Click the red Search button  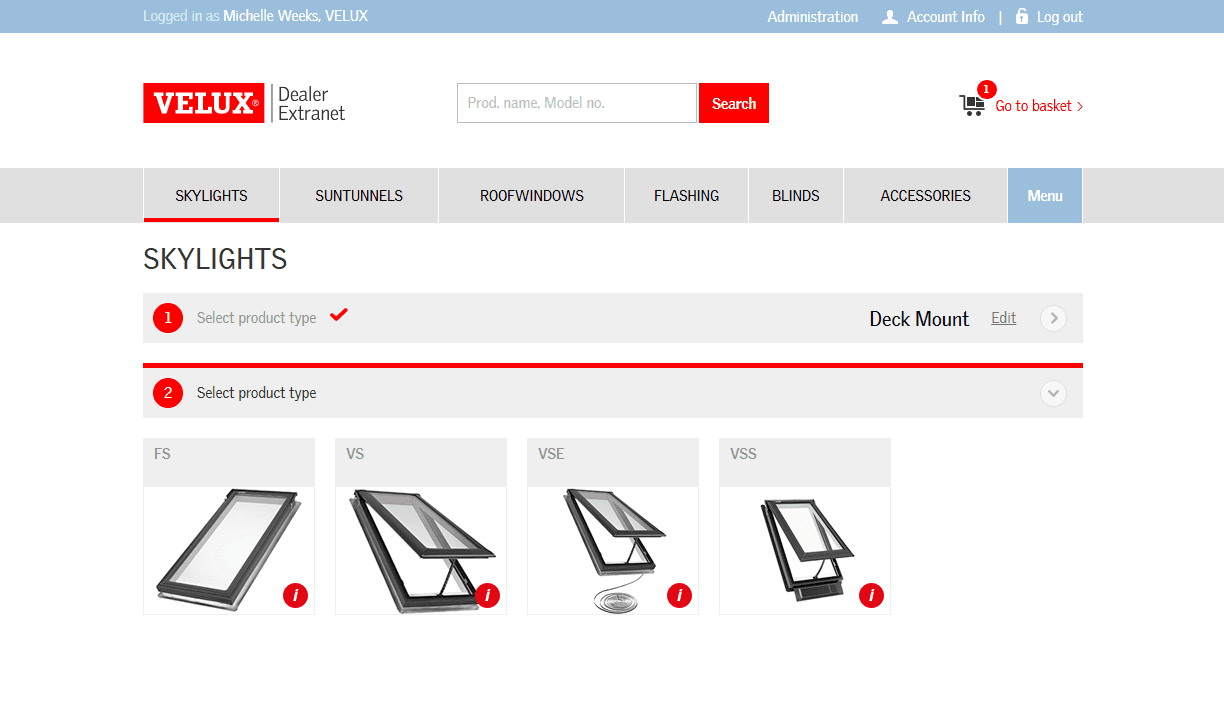click(x=734, y=103)
